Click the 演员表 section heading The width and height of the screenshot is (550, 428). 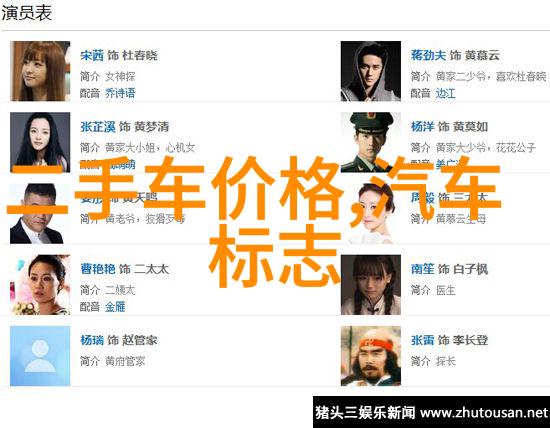click(x=27, y=13)
